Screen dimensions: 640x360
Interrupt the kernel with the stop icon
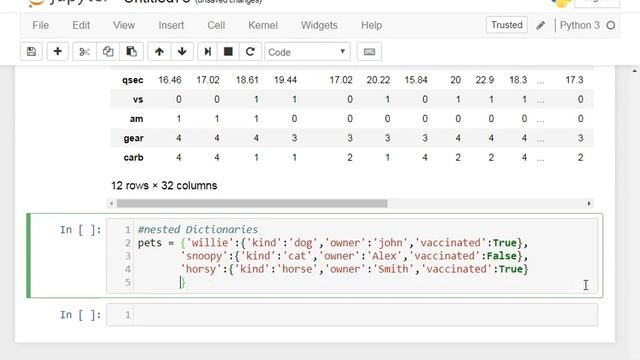229,52
